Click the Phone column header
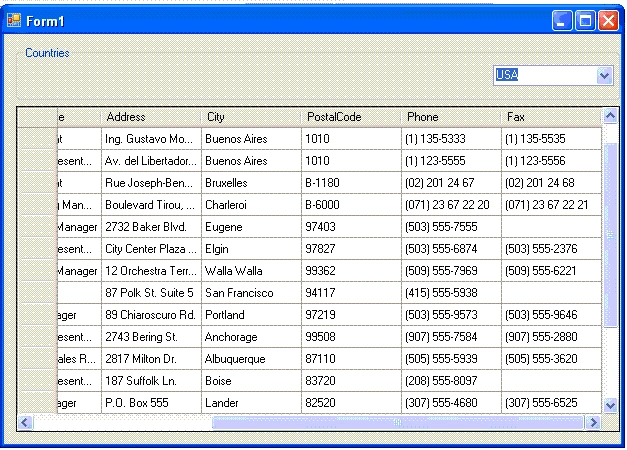627x450 pixels. [x=451, y=117]
